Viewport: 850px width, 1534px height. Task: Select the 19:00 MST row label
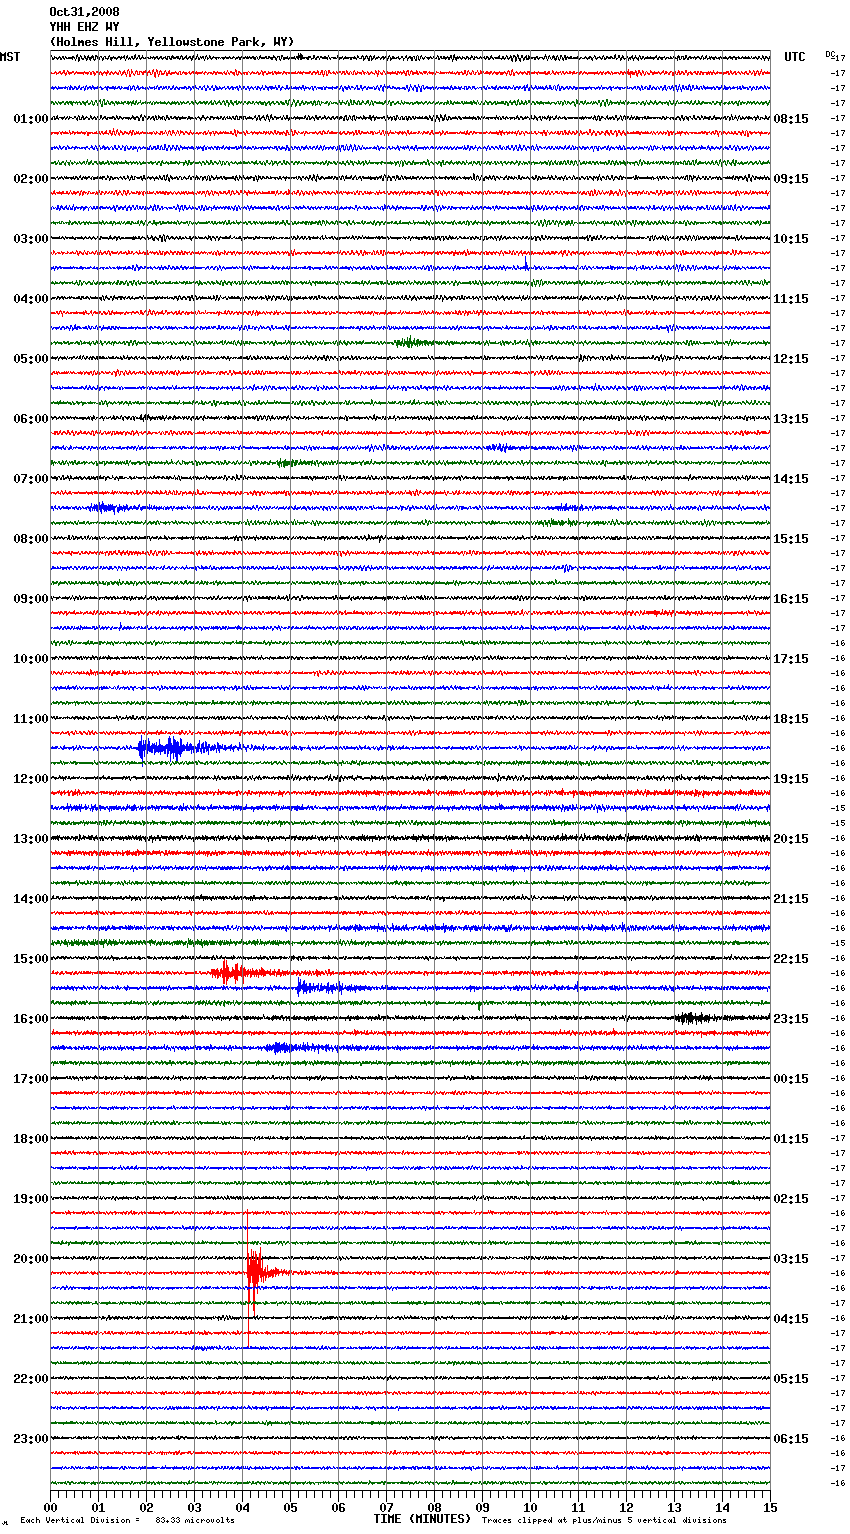(31, 1199)
